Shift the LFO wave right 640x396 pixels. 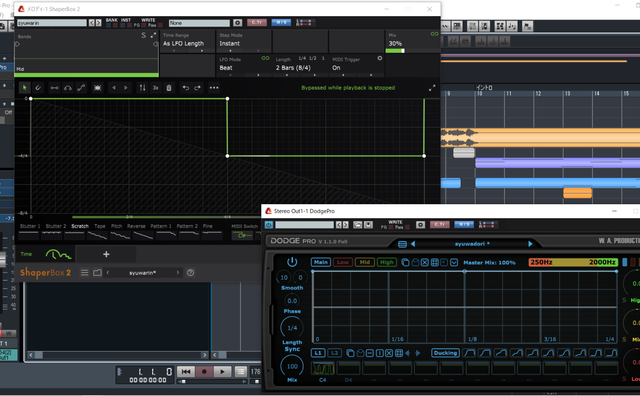(126, 88)
